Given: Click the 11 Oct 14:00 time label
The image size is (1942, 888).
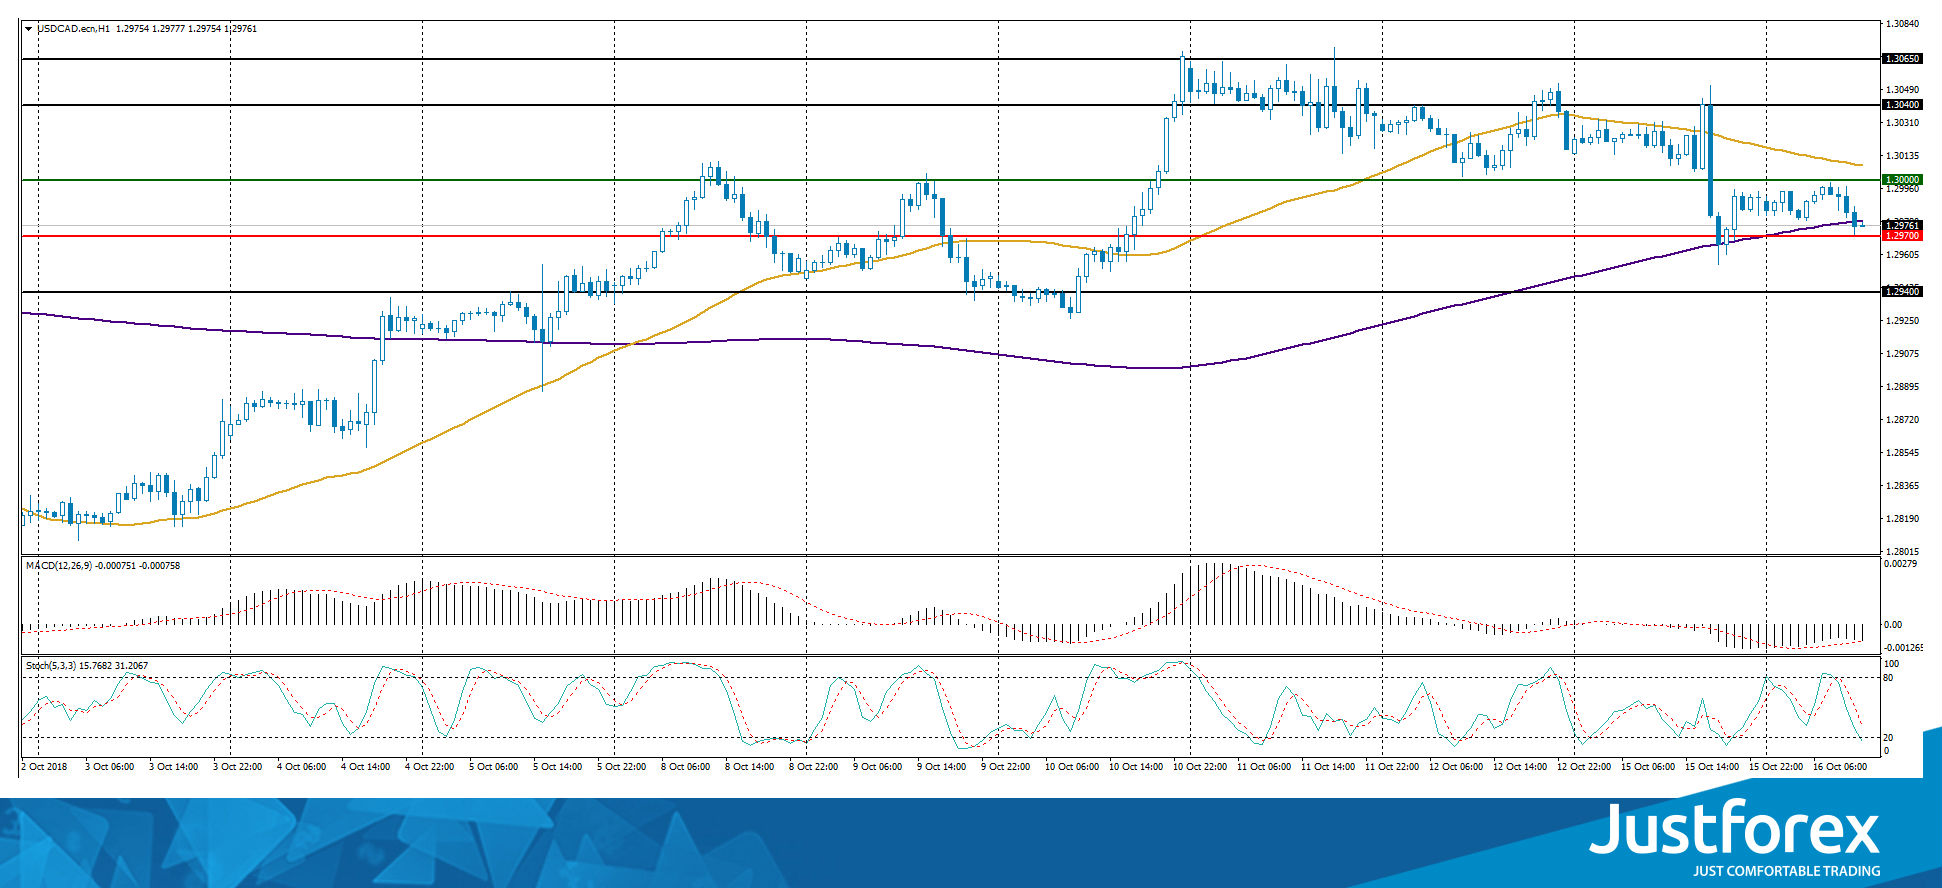Looking at the screenshot, I should 1328,767.
